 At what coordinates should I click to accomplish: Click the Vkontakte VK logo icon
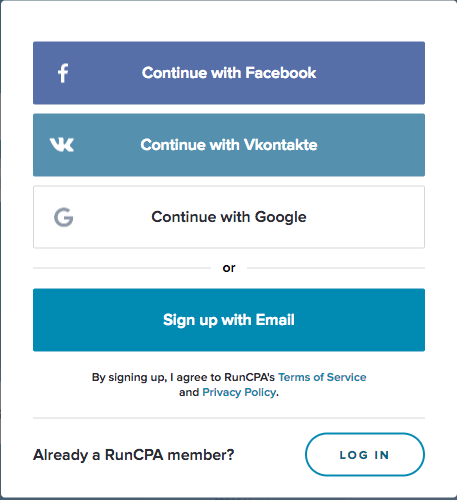coord(62,145)
